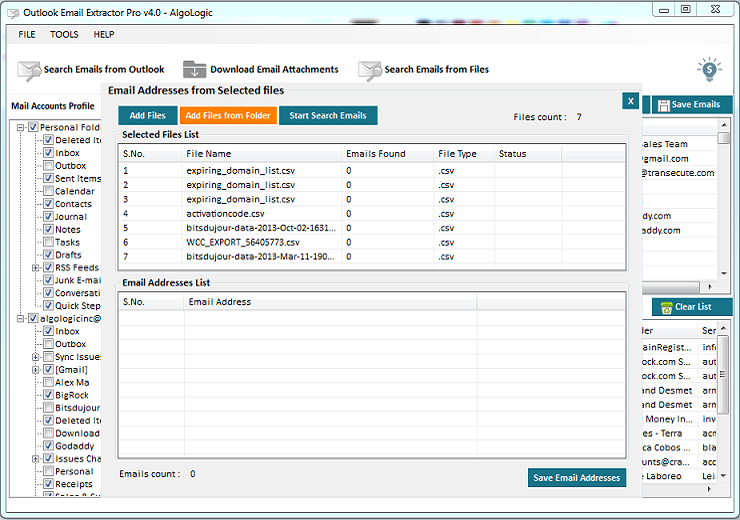Click the Search Emails from Outlook envelope icon
740x520 pixels.
point(29,70)
